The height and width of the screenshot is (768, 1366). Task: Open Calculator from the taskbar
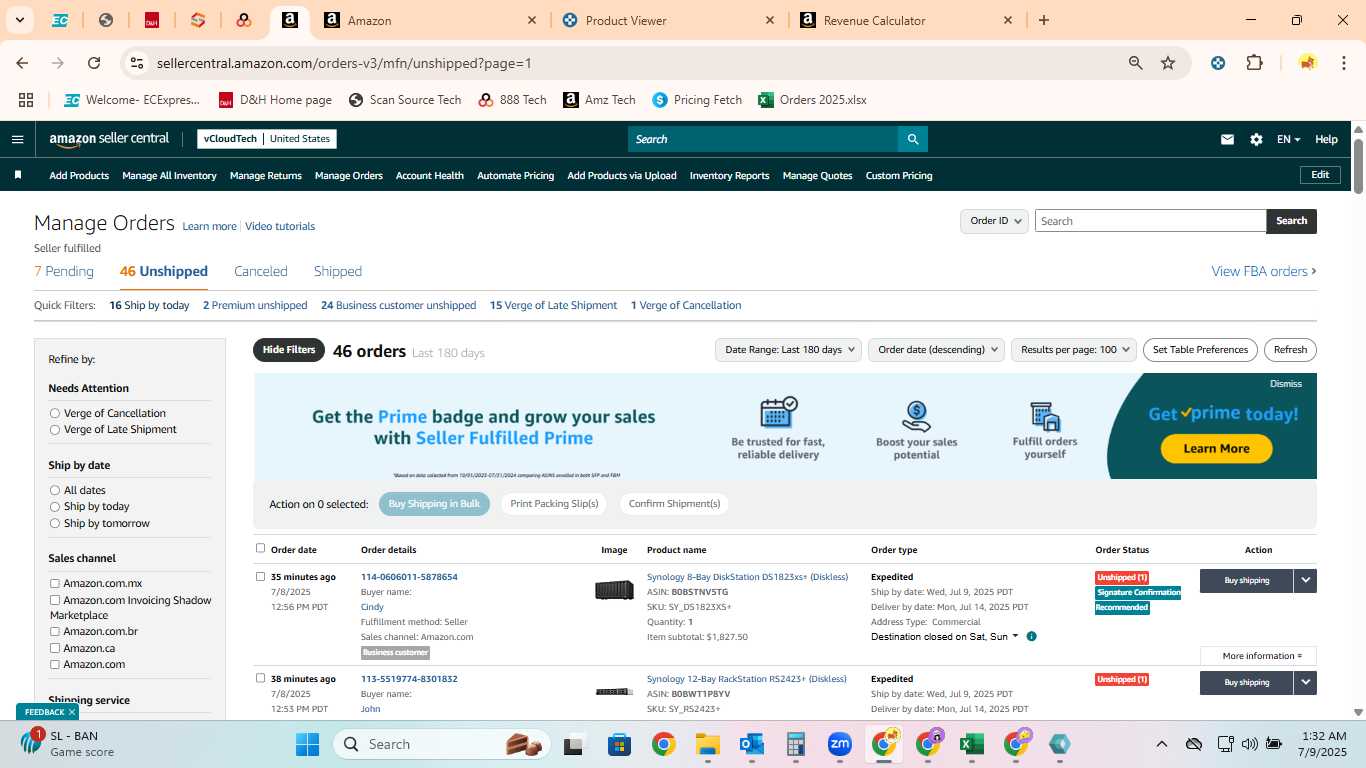point(795,744)
